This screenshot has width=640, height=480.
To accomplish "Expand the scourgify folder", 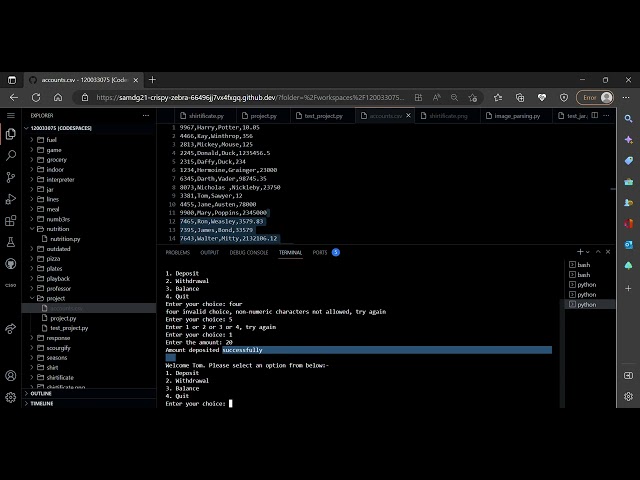I will click(x=58, y=348).
